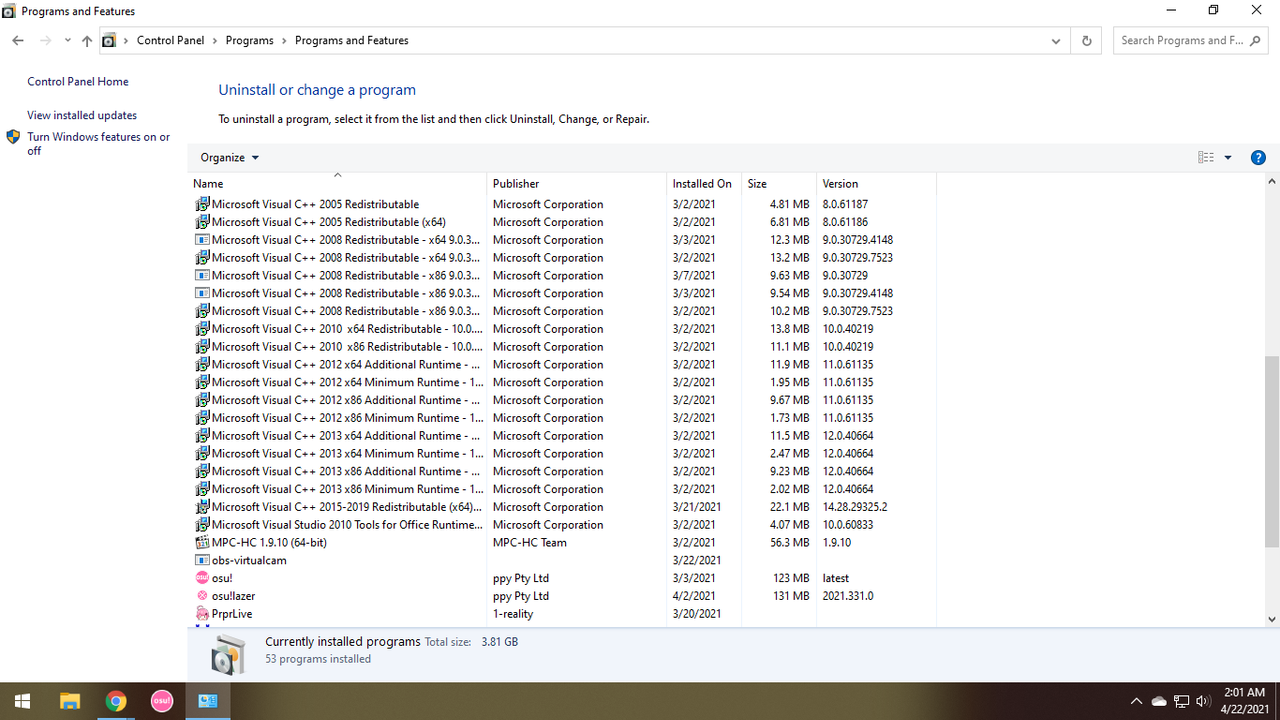
Task: Click the 2021.331.0 version cell
Action: point(847,596)
